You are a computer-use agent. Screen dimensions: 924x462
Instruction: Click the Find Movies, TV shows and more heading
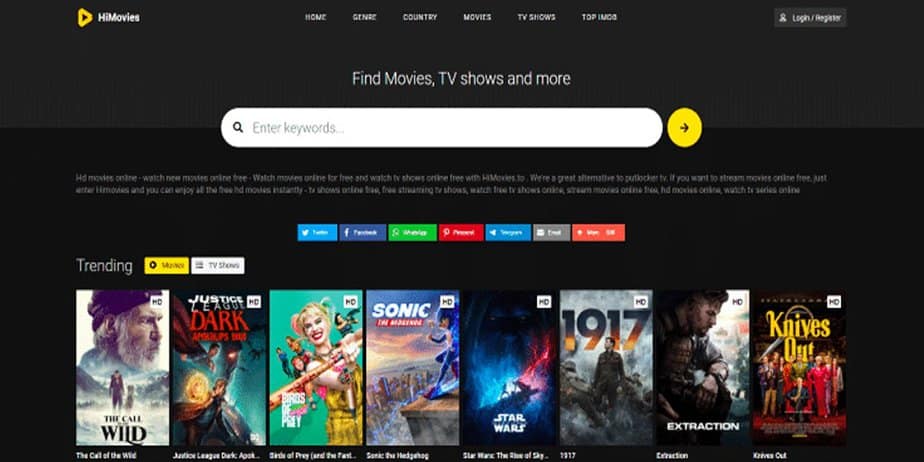[461, 78]
